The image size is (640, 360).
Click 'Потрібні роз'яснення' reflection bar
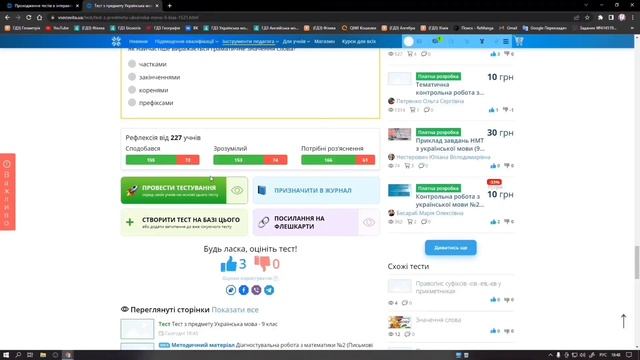point(338,160)
